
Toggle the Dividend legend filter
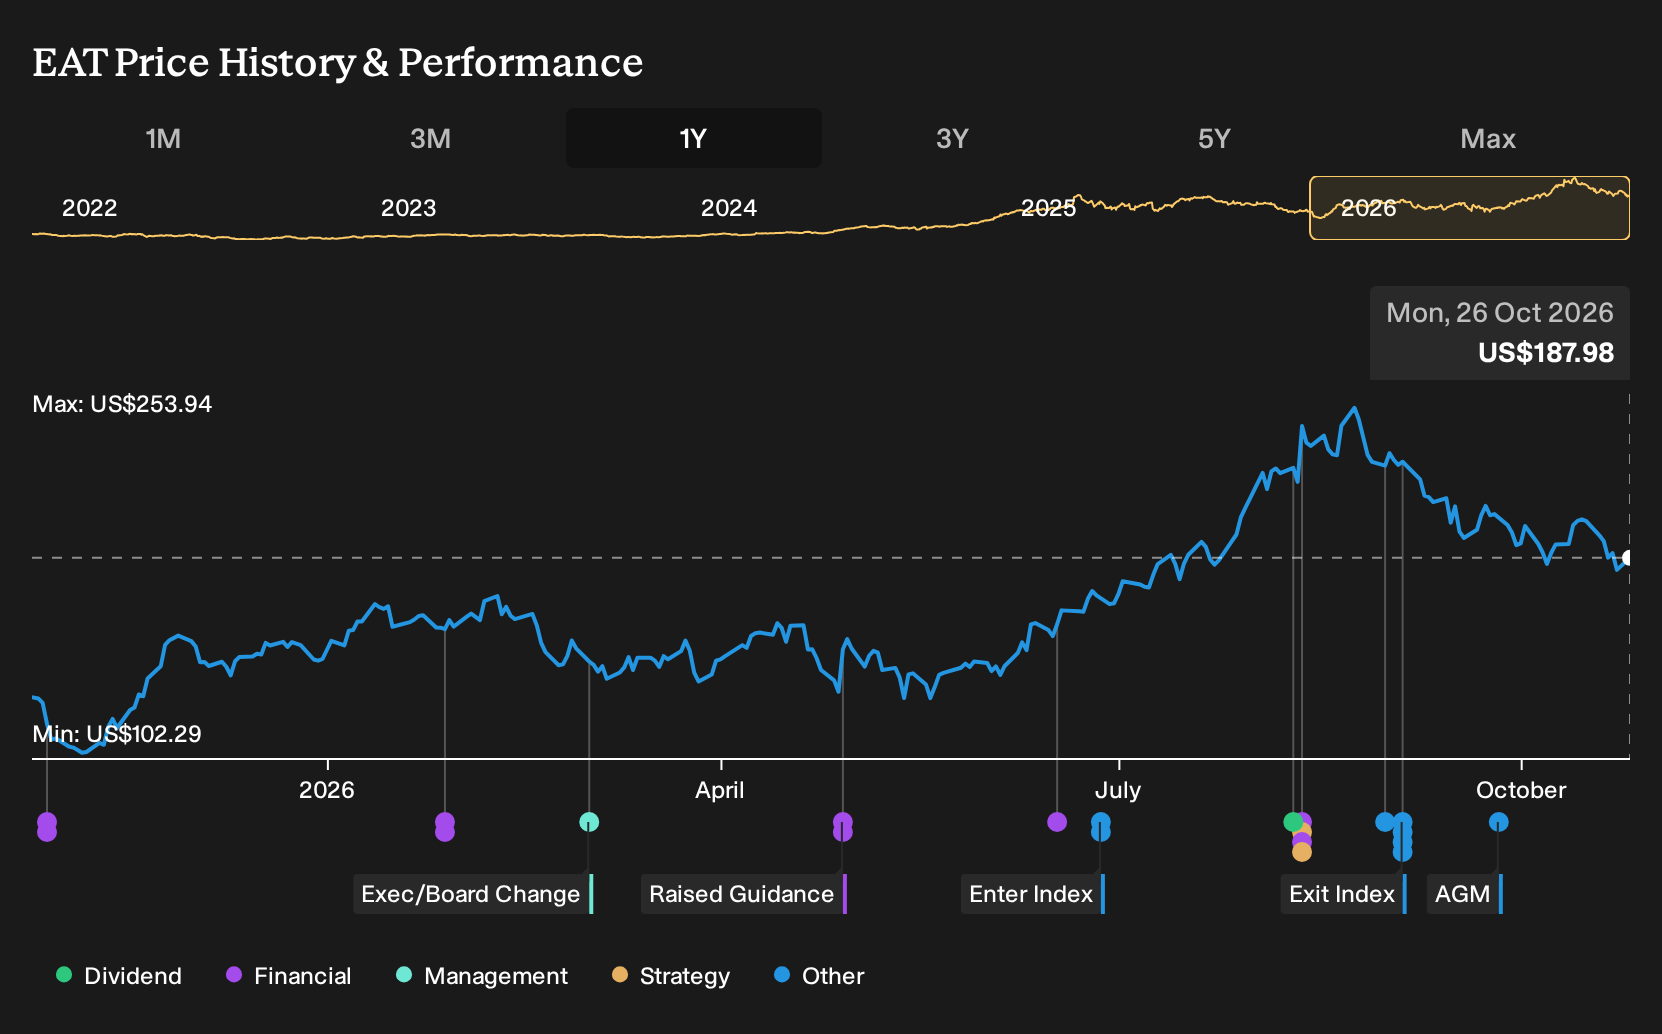click(x=119, y=976)
